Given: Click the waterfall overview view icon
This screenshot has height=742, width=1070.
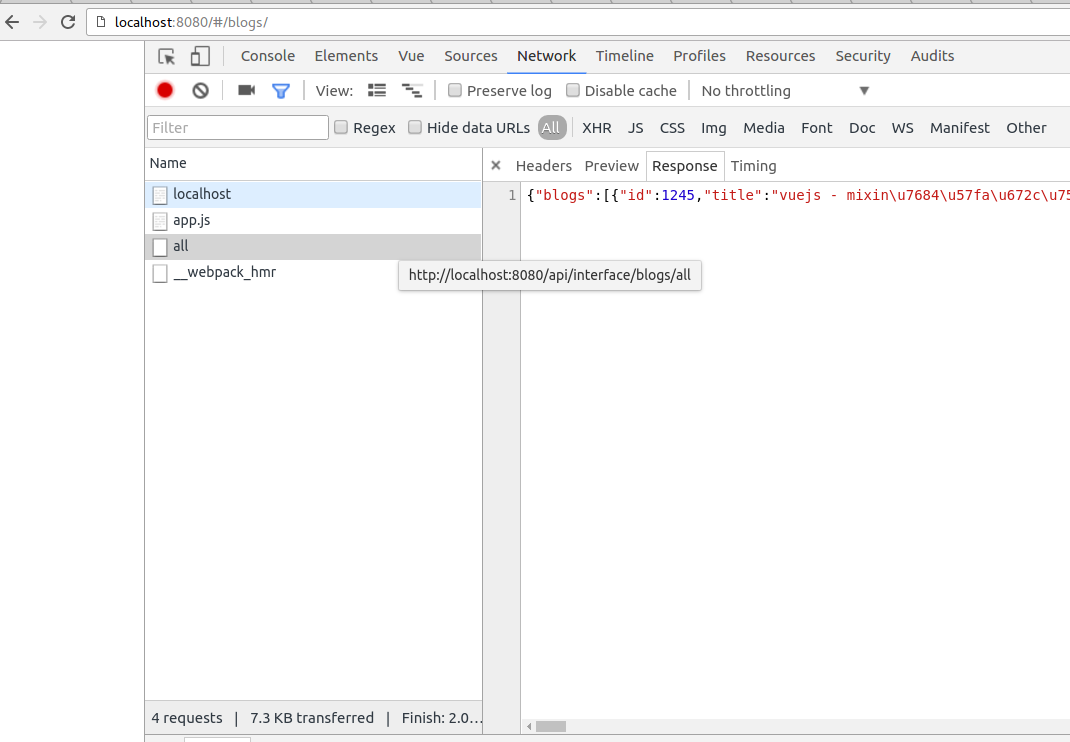Looking at the screenshot, I should point(411,90).
